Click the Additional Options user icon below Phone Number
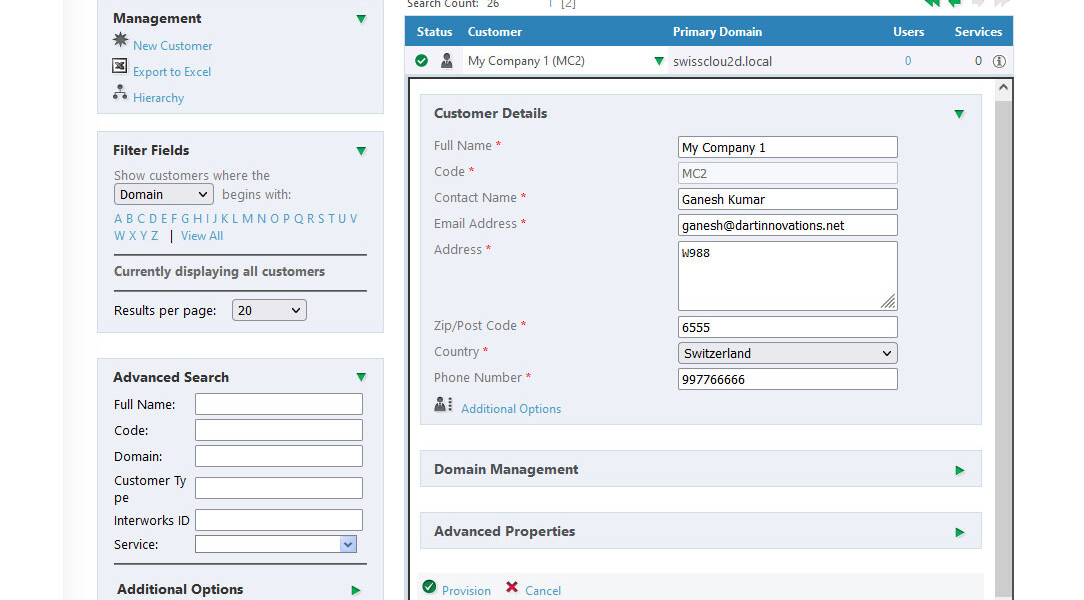The height and width of the screenshot is (600, 1084). click(442, 404)
